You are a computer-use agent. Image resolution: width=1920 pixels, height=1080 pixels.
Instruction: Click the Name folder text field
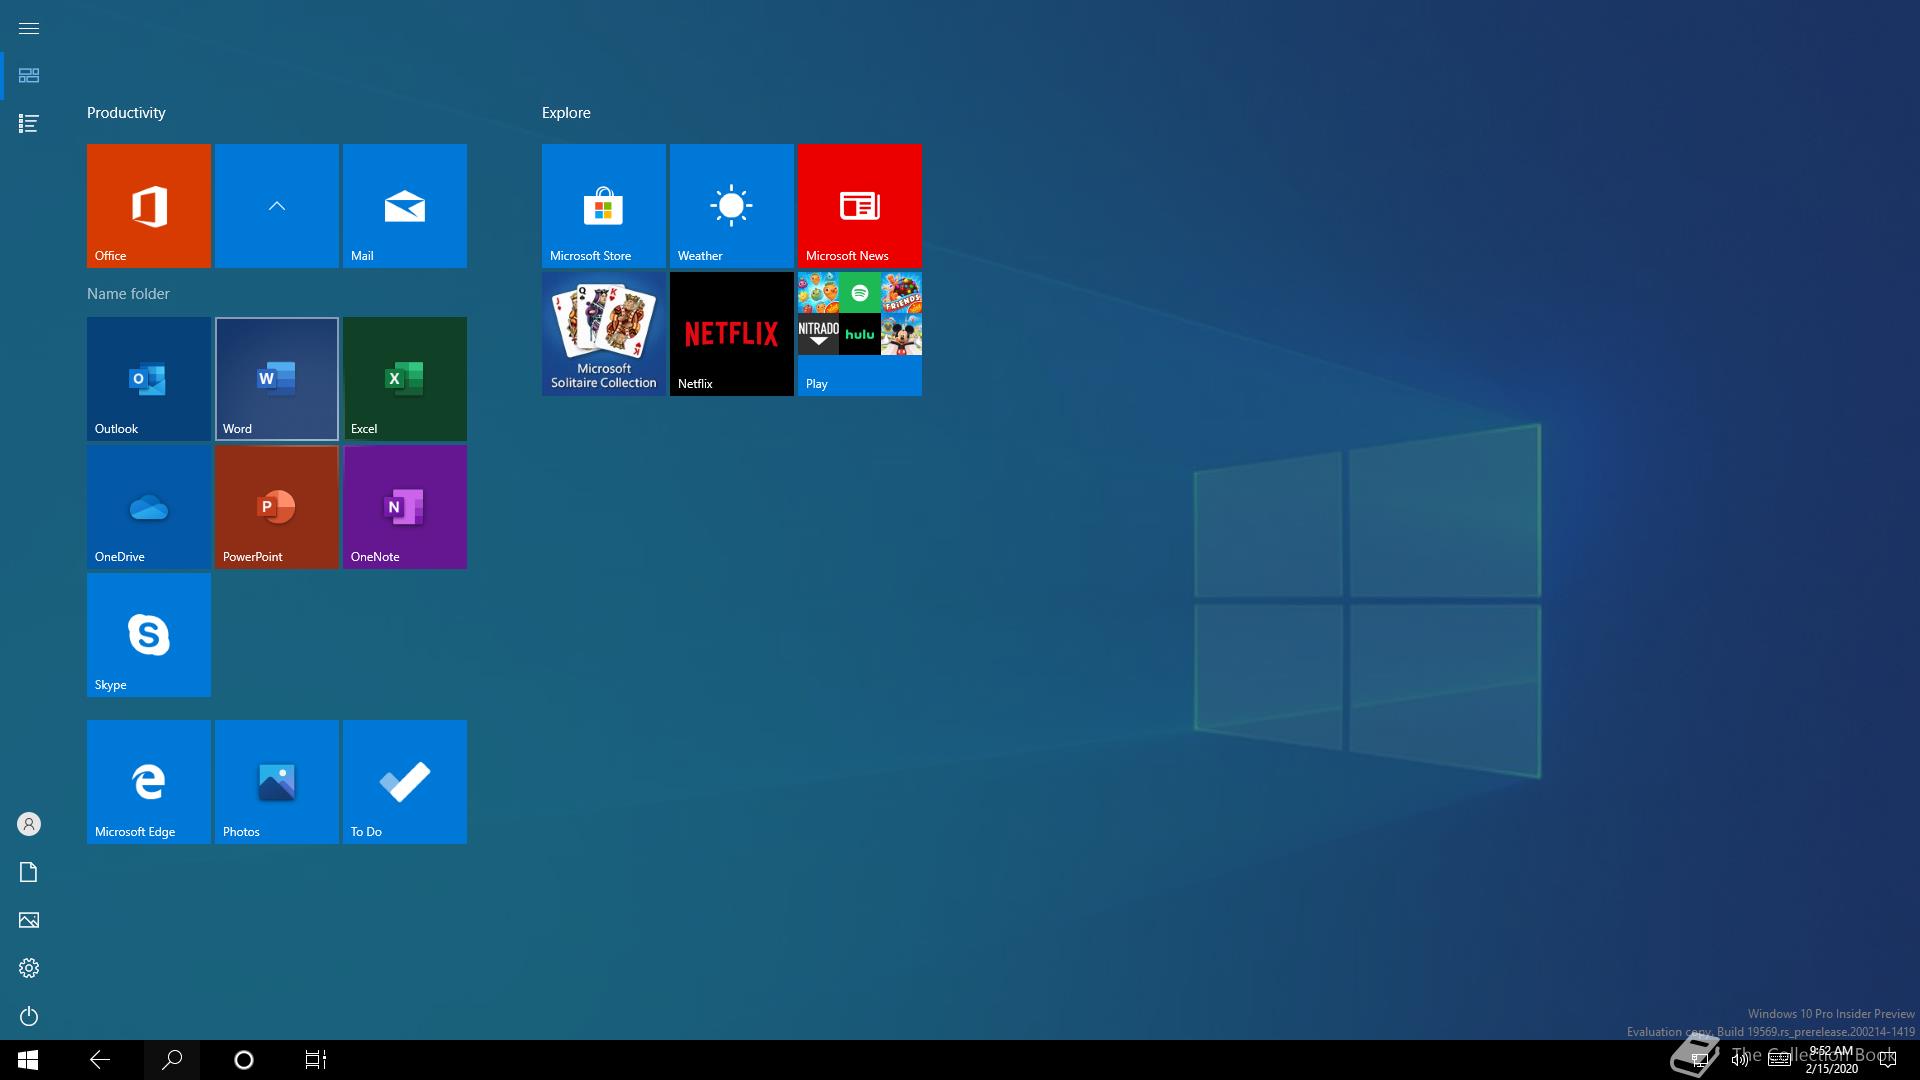[x=128, y=294]
